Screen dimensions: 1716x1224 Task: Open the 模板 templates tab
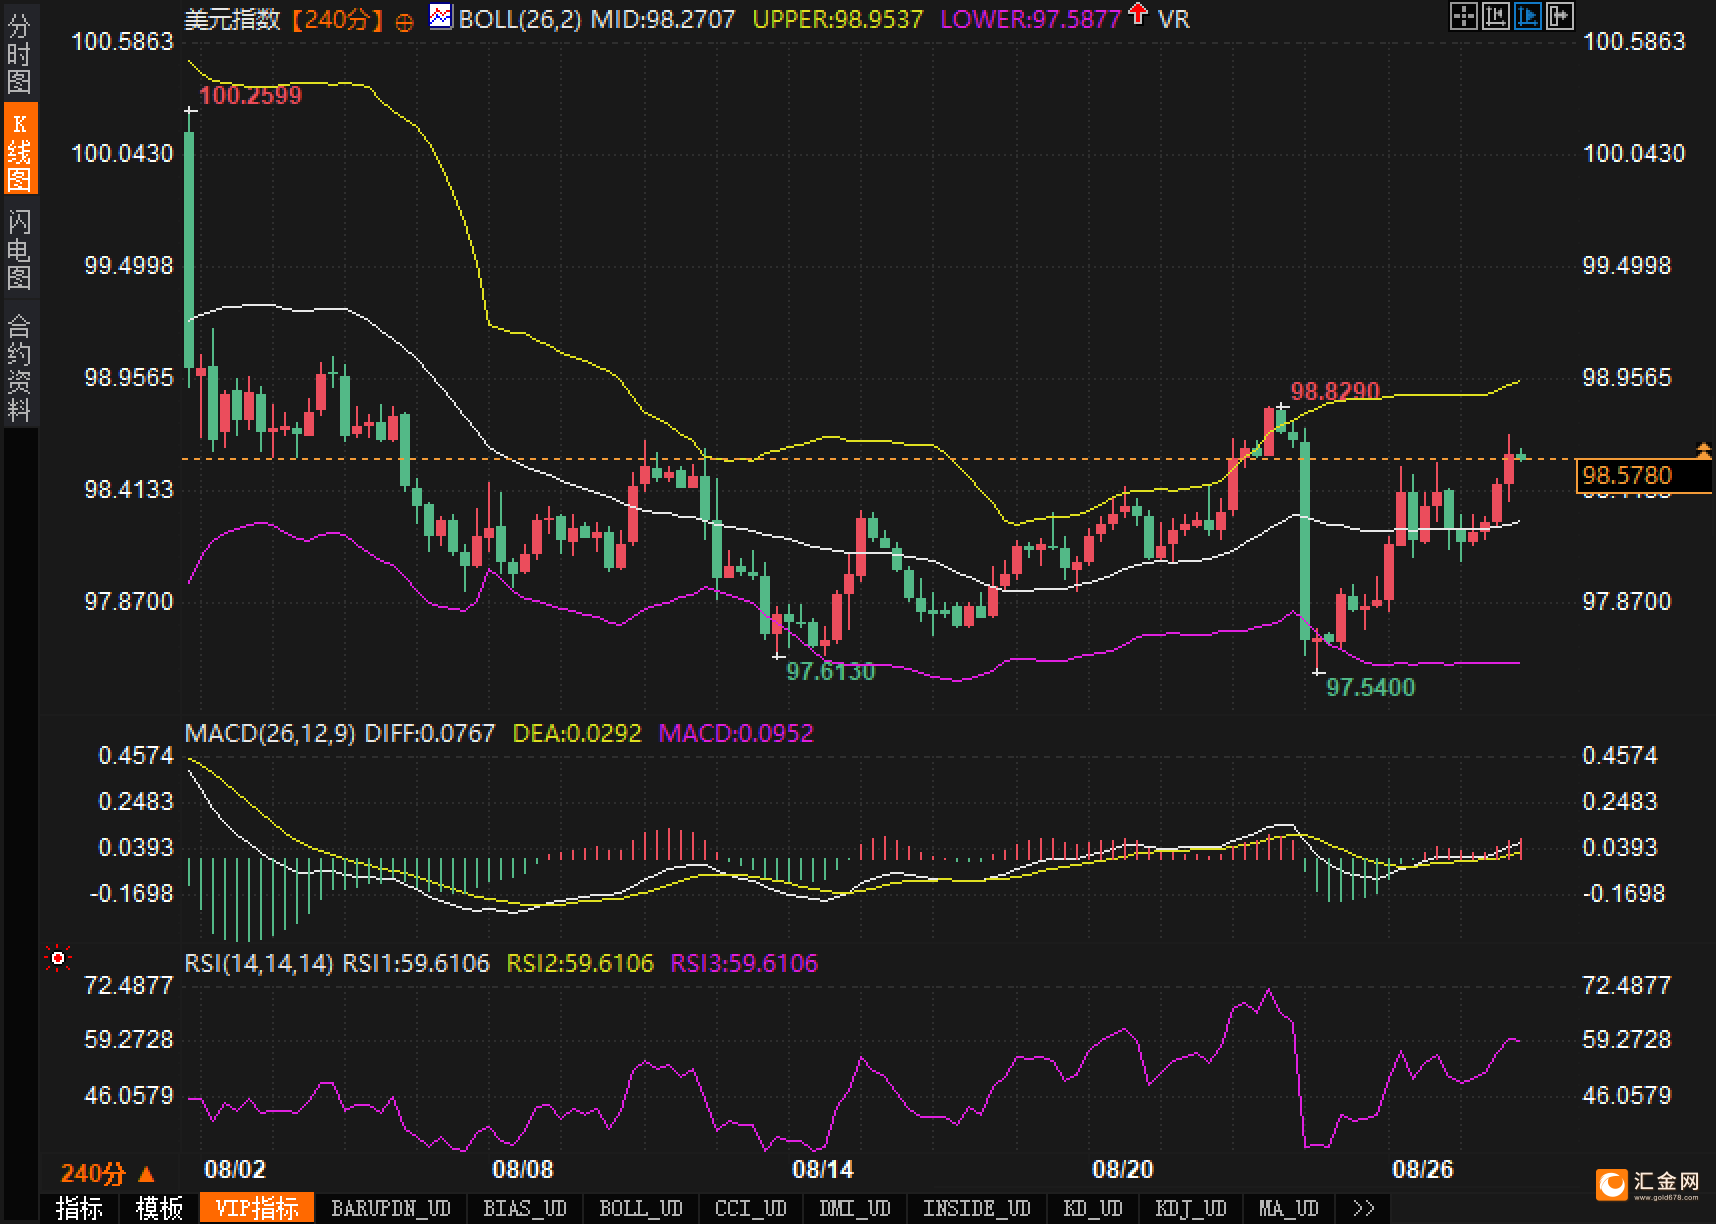coord(160,1208)
